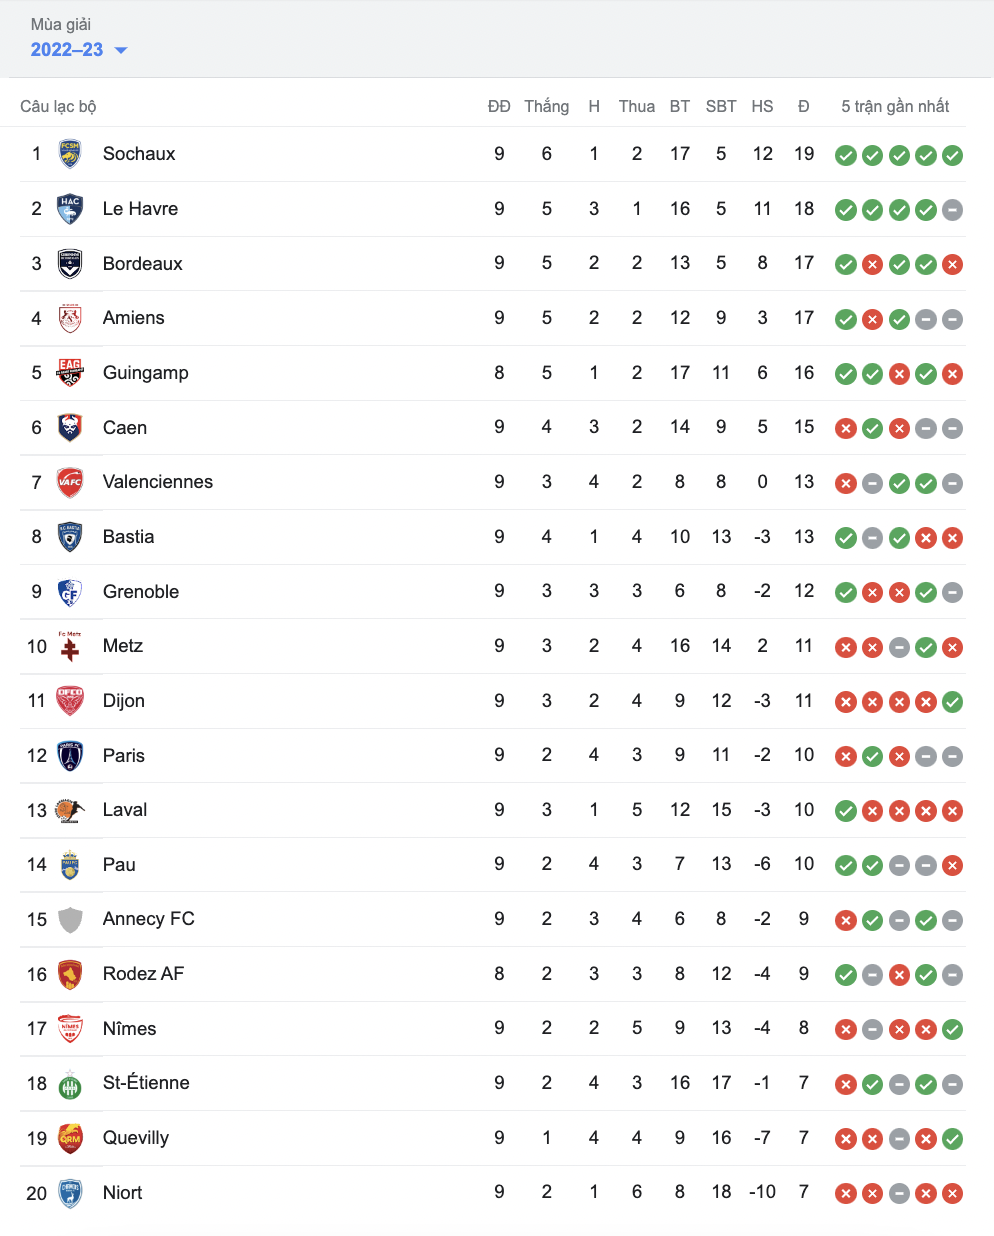The image size is (994, 1236).
Task: Click the Valenciennes VAFC crest
Action: (70, 482)
